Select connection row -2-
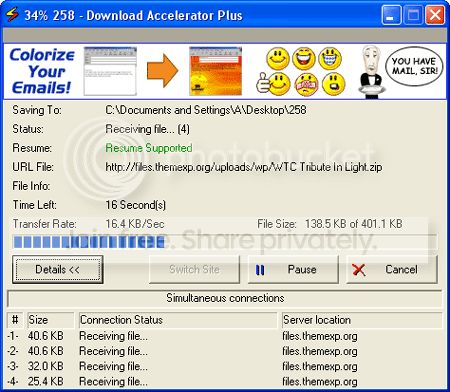Screen dimensions: 450x392 click(x=225, y=351)
